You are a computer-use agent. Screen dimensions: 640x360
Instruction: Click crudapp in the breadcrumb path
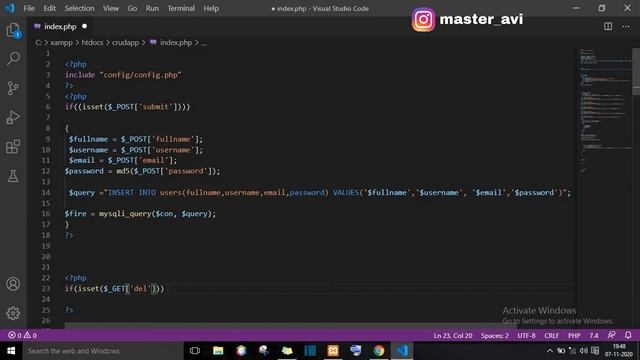coord(126,42)
